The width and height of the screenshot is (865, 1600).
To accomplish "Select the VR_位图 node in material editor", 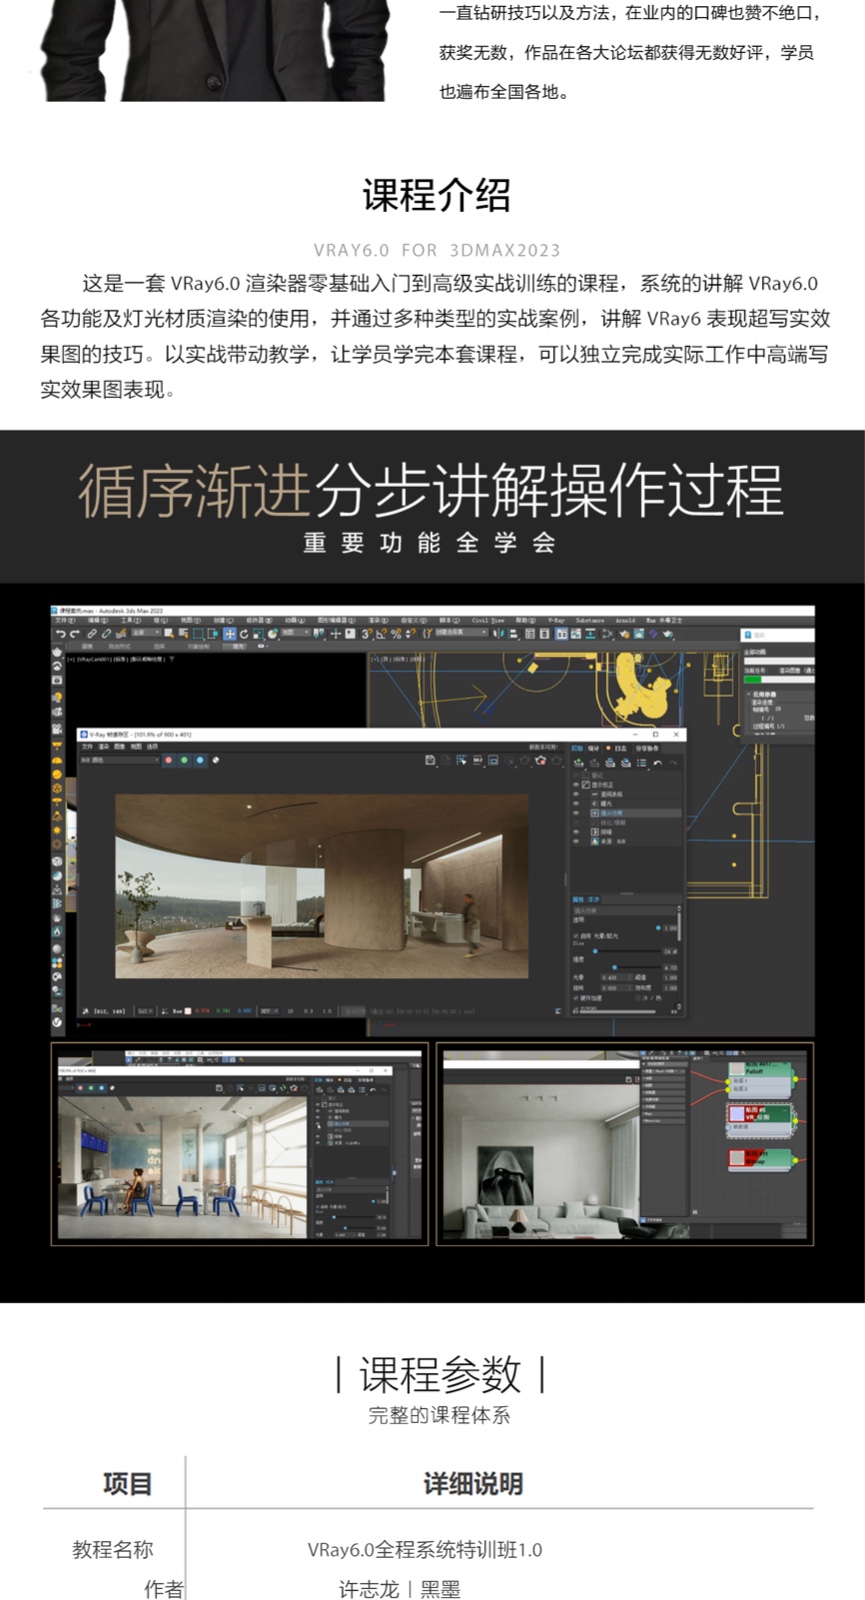I will coord(759,1119).
